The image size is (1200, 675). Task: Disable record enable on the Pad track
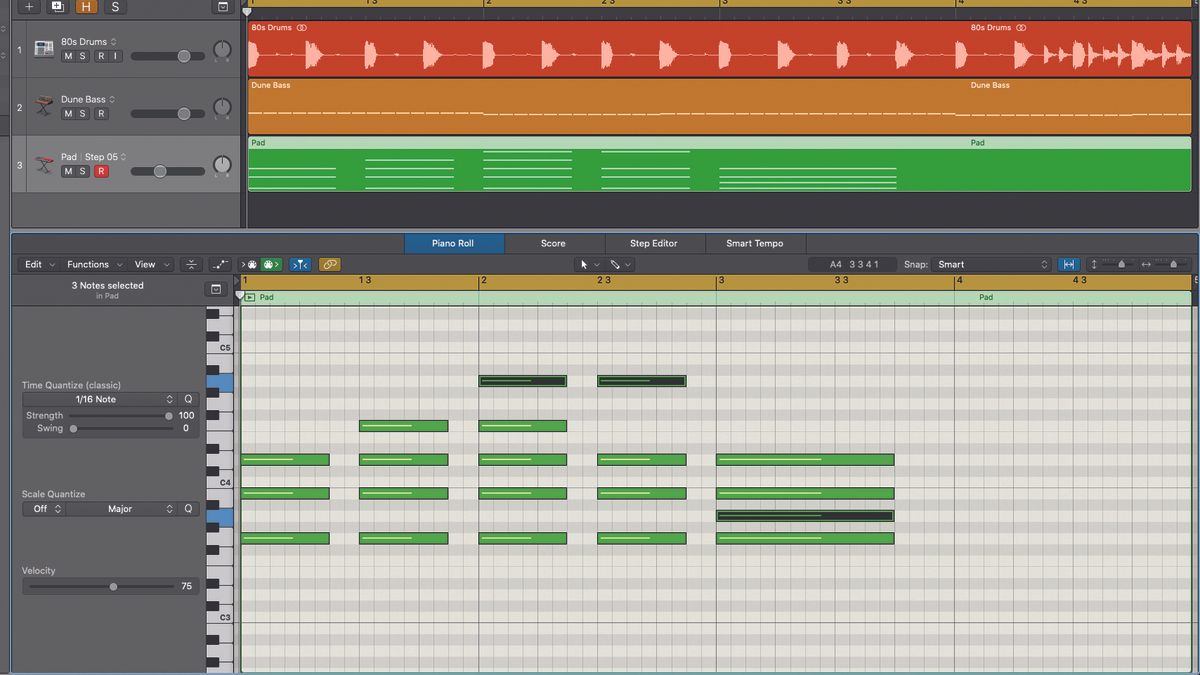(x=100, y=171)
